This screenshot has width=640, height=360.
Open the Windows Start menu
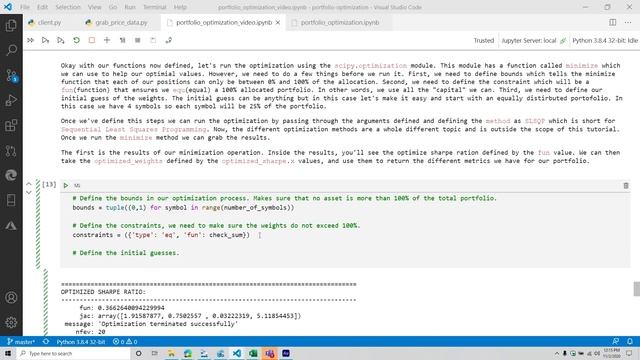click(x=8, y=353)
